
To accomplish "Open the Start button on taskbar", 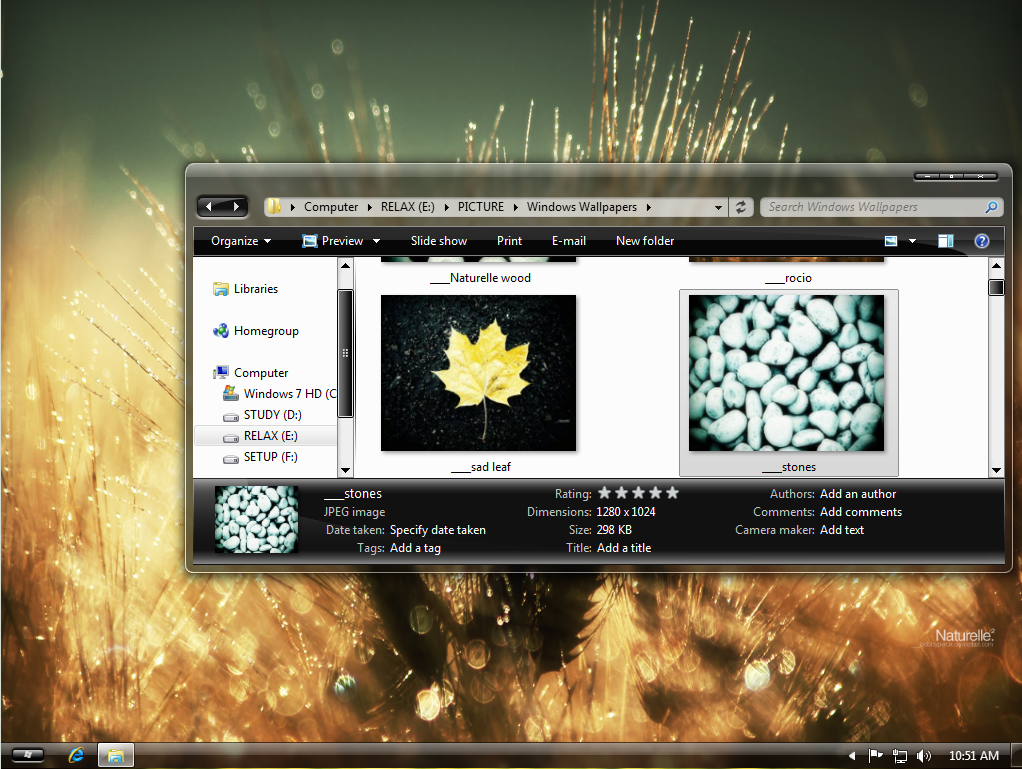I will tap(27, 755).
